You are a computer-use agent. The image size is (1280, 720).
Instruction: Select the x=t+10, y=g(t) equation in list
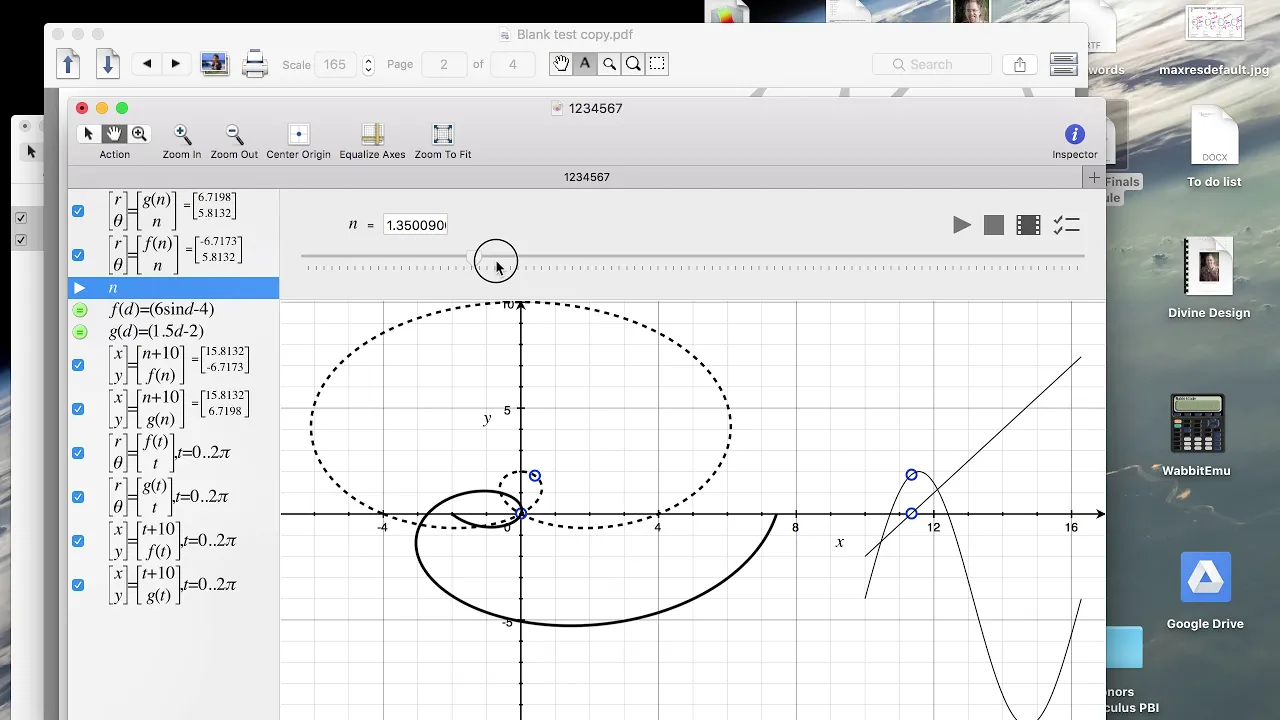(174, 585)
